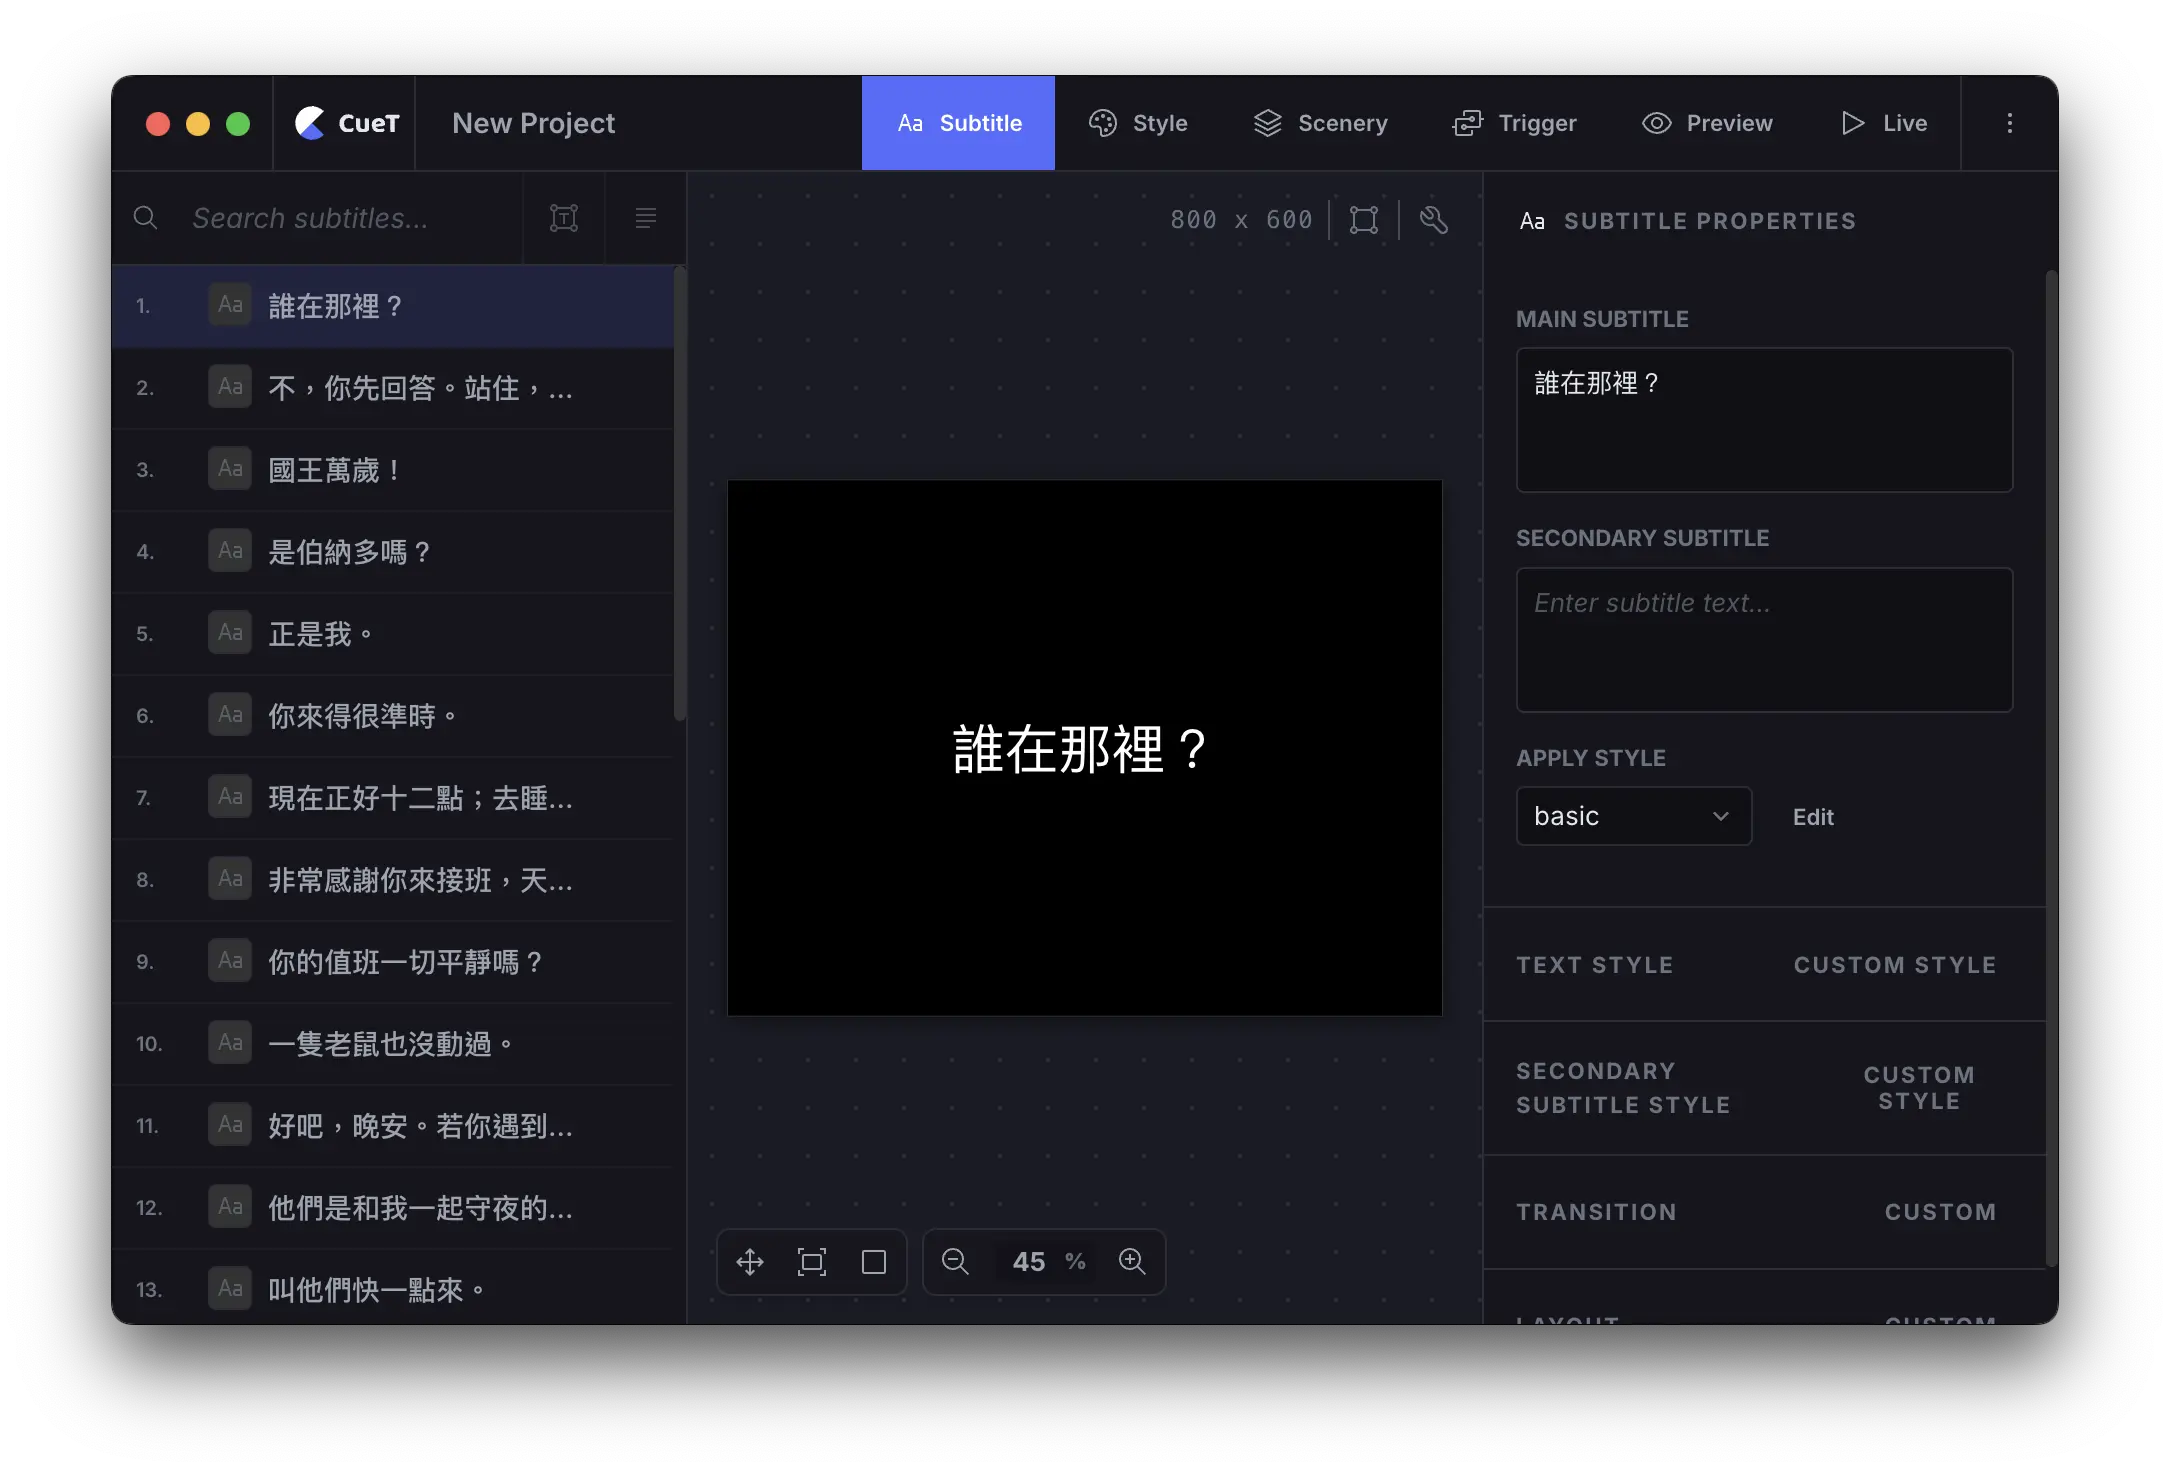Click the frame icon beside subtitle search
This screenshot has height=1472, width=2170.
coord(564,218)
